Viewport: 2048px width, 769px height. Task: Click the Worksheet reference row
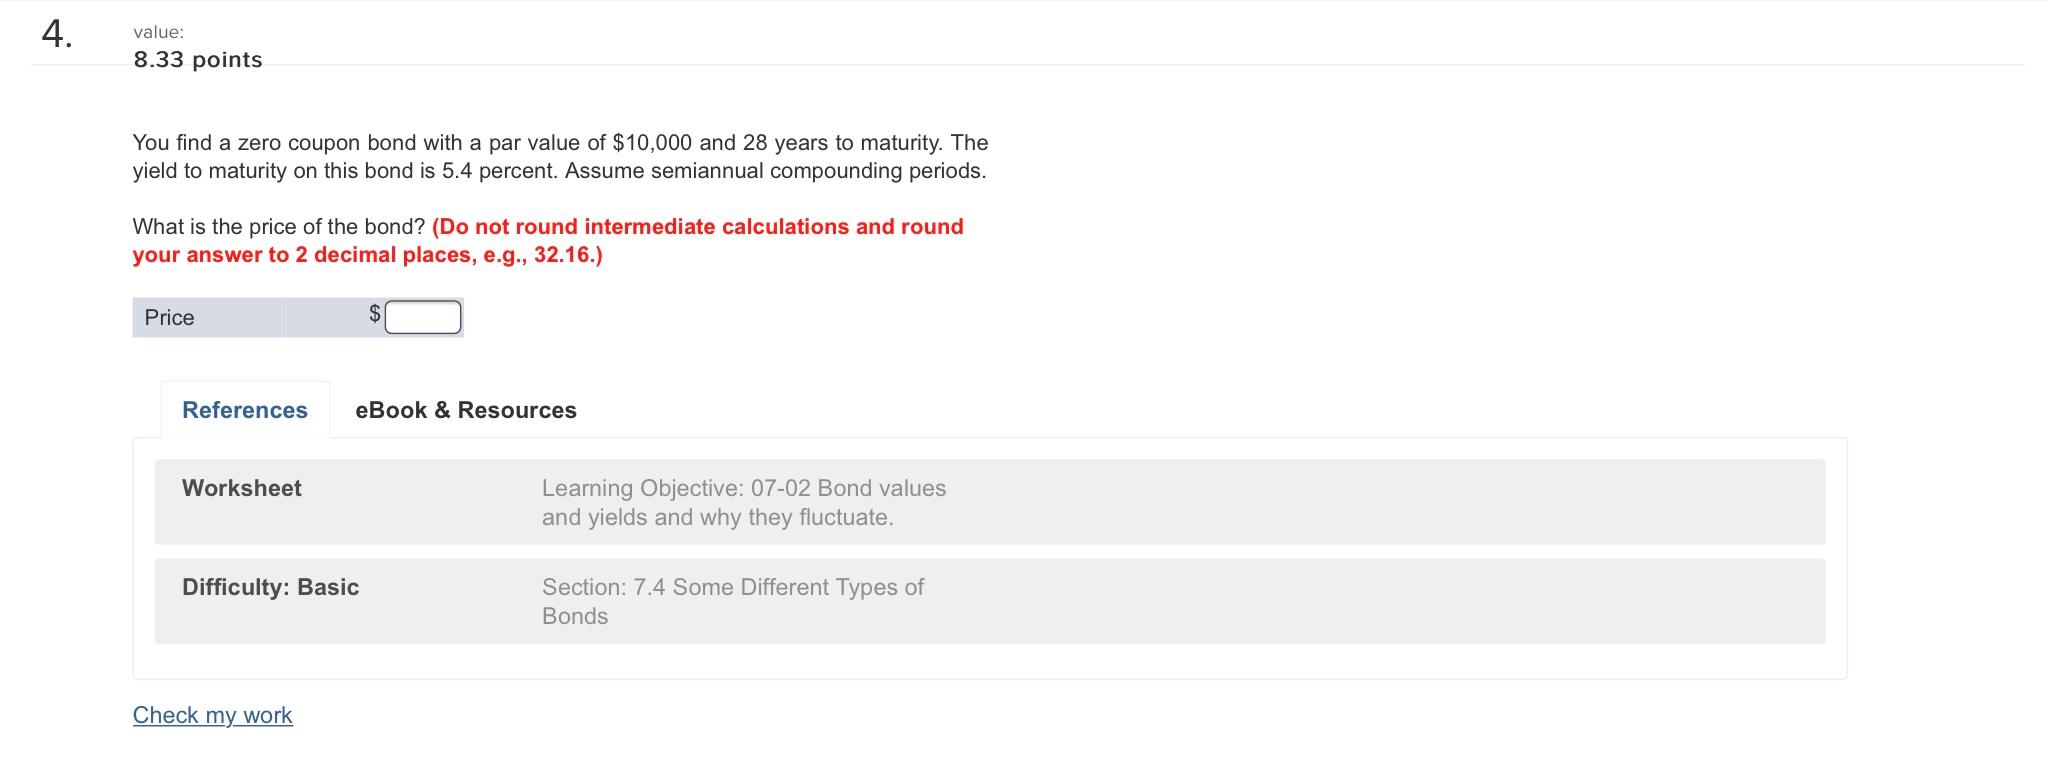[990, 502]
